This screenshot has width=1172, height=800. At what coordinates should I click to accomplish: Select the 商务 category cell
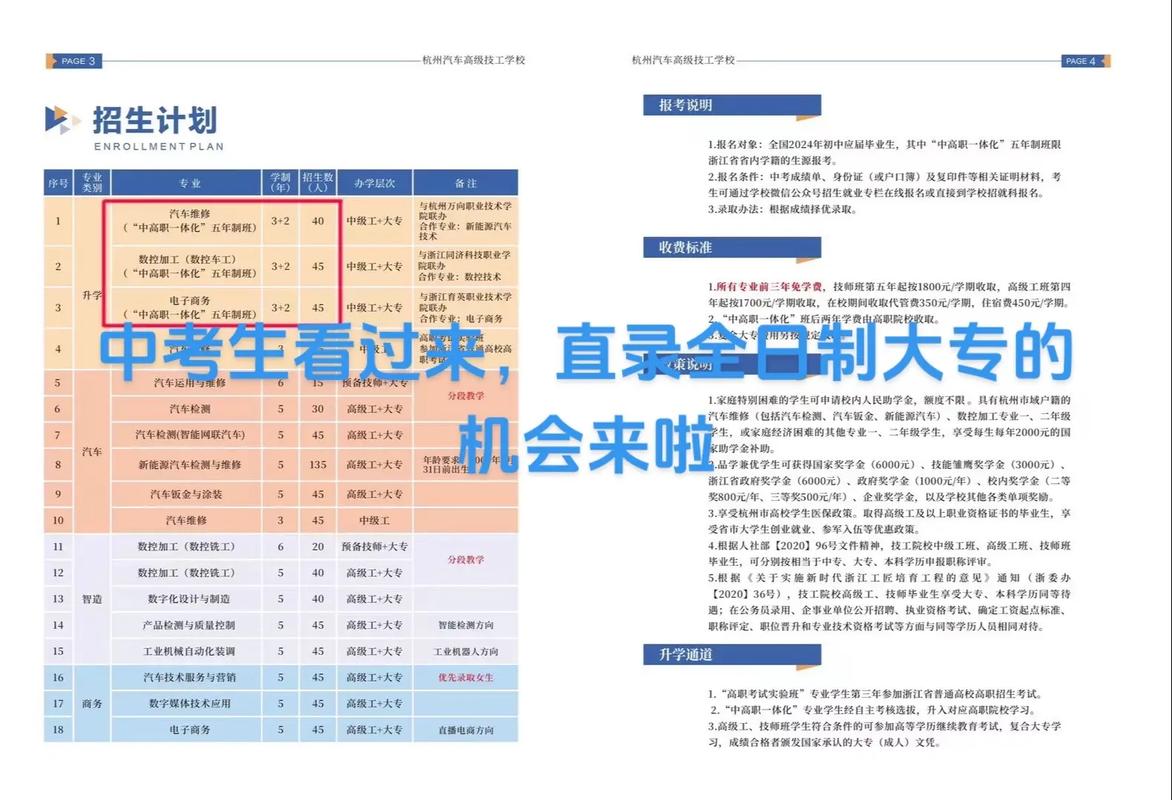92,704
